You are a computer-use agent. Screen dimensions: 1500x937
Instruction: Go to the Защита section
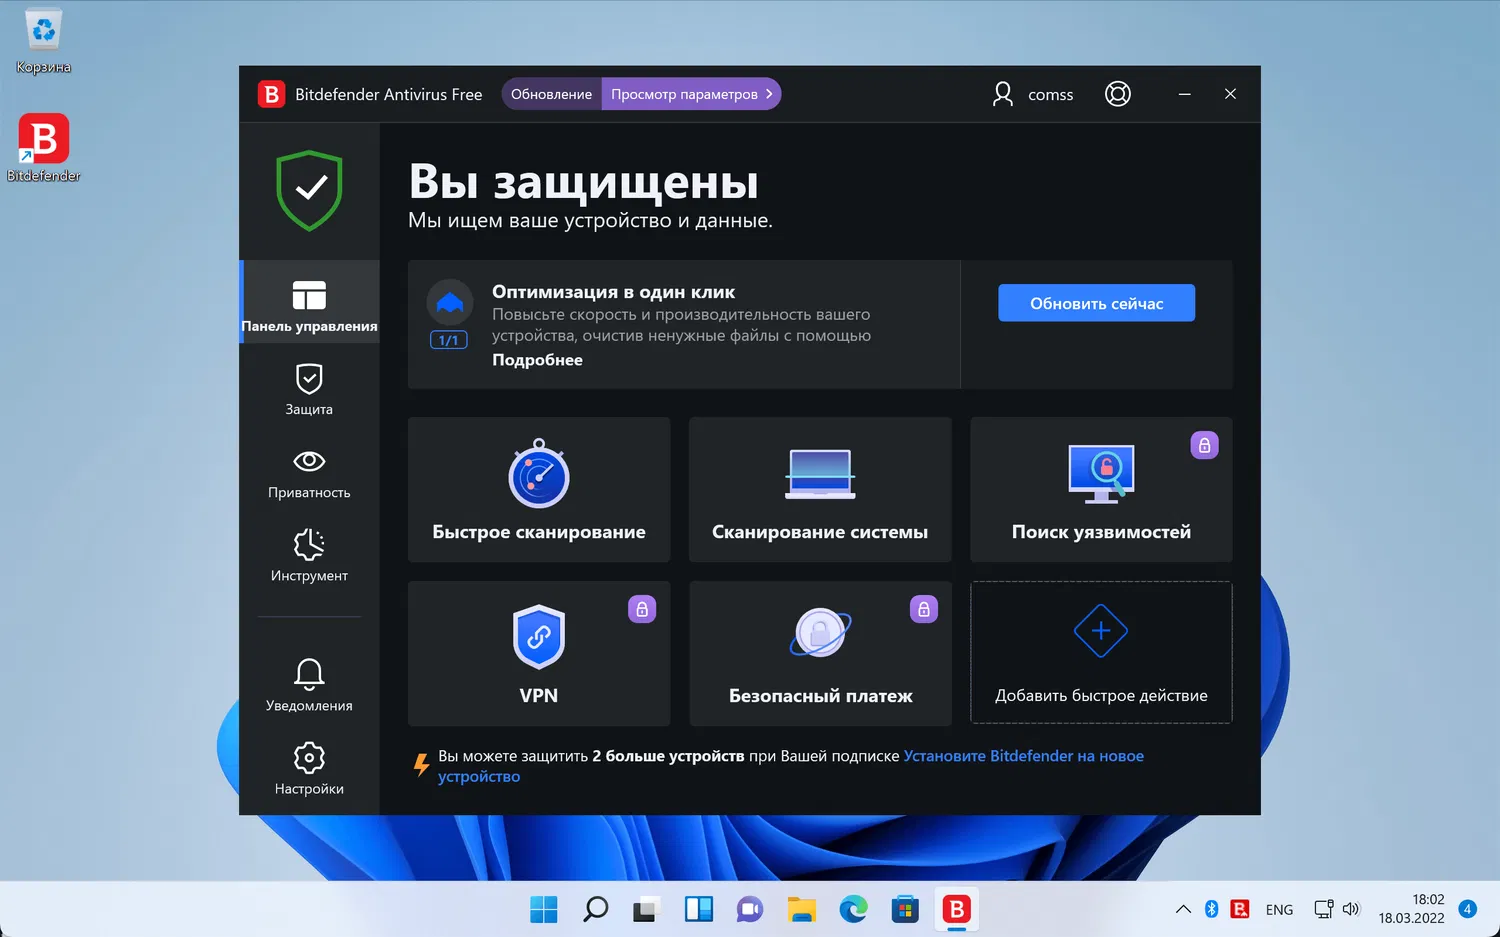click(310, 389)
